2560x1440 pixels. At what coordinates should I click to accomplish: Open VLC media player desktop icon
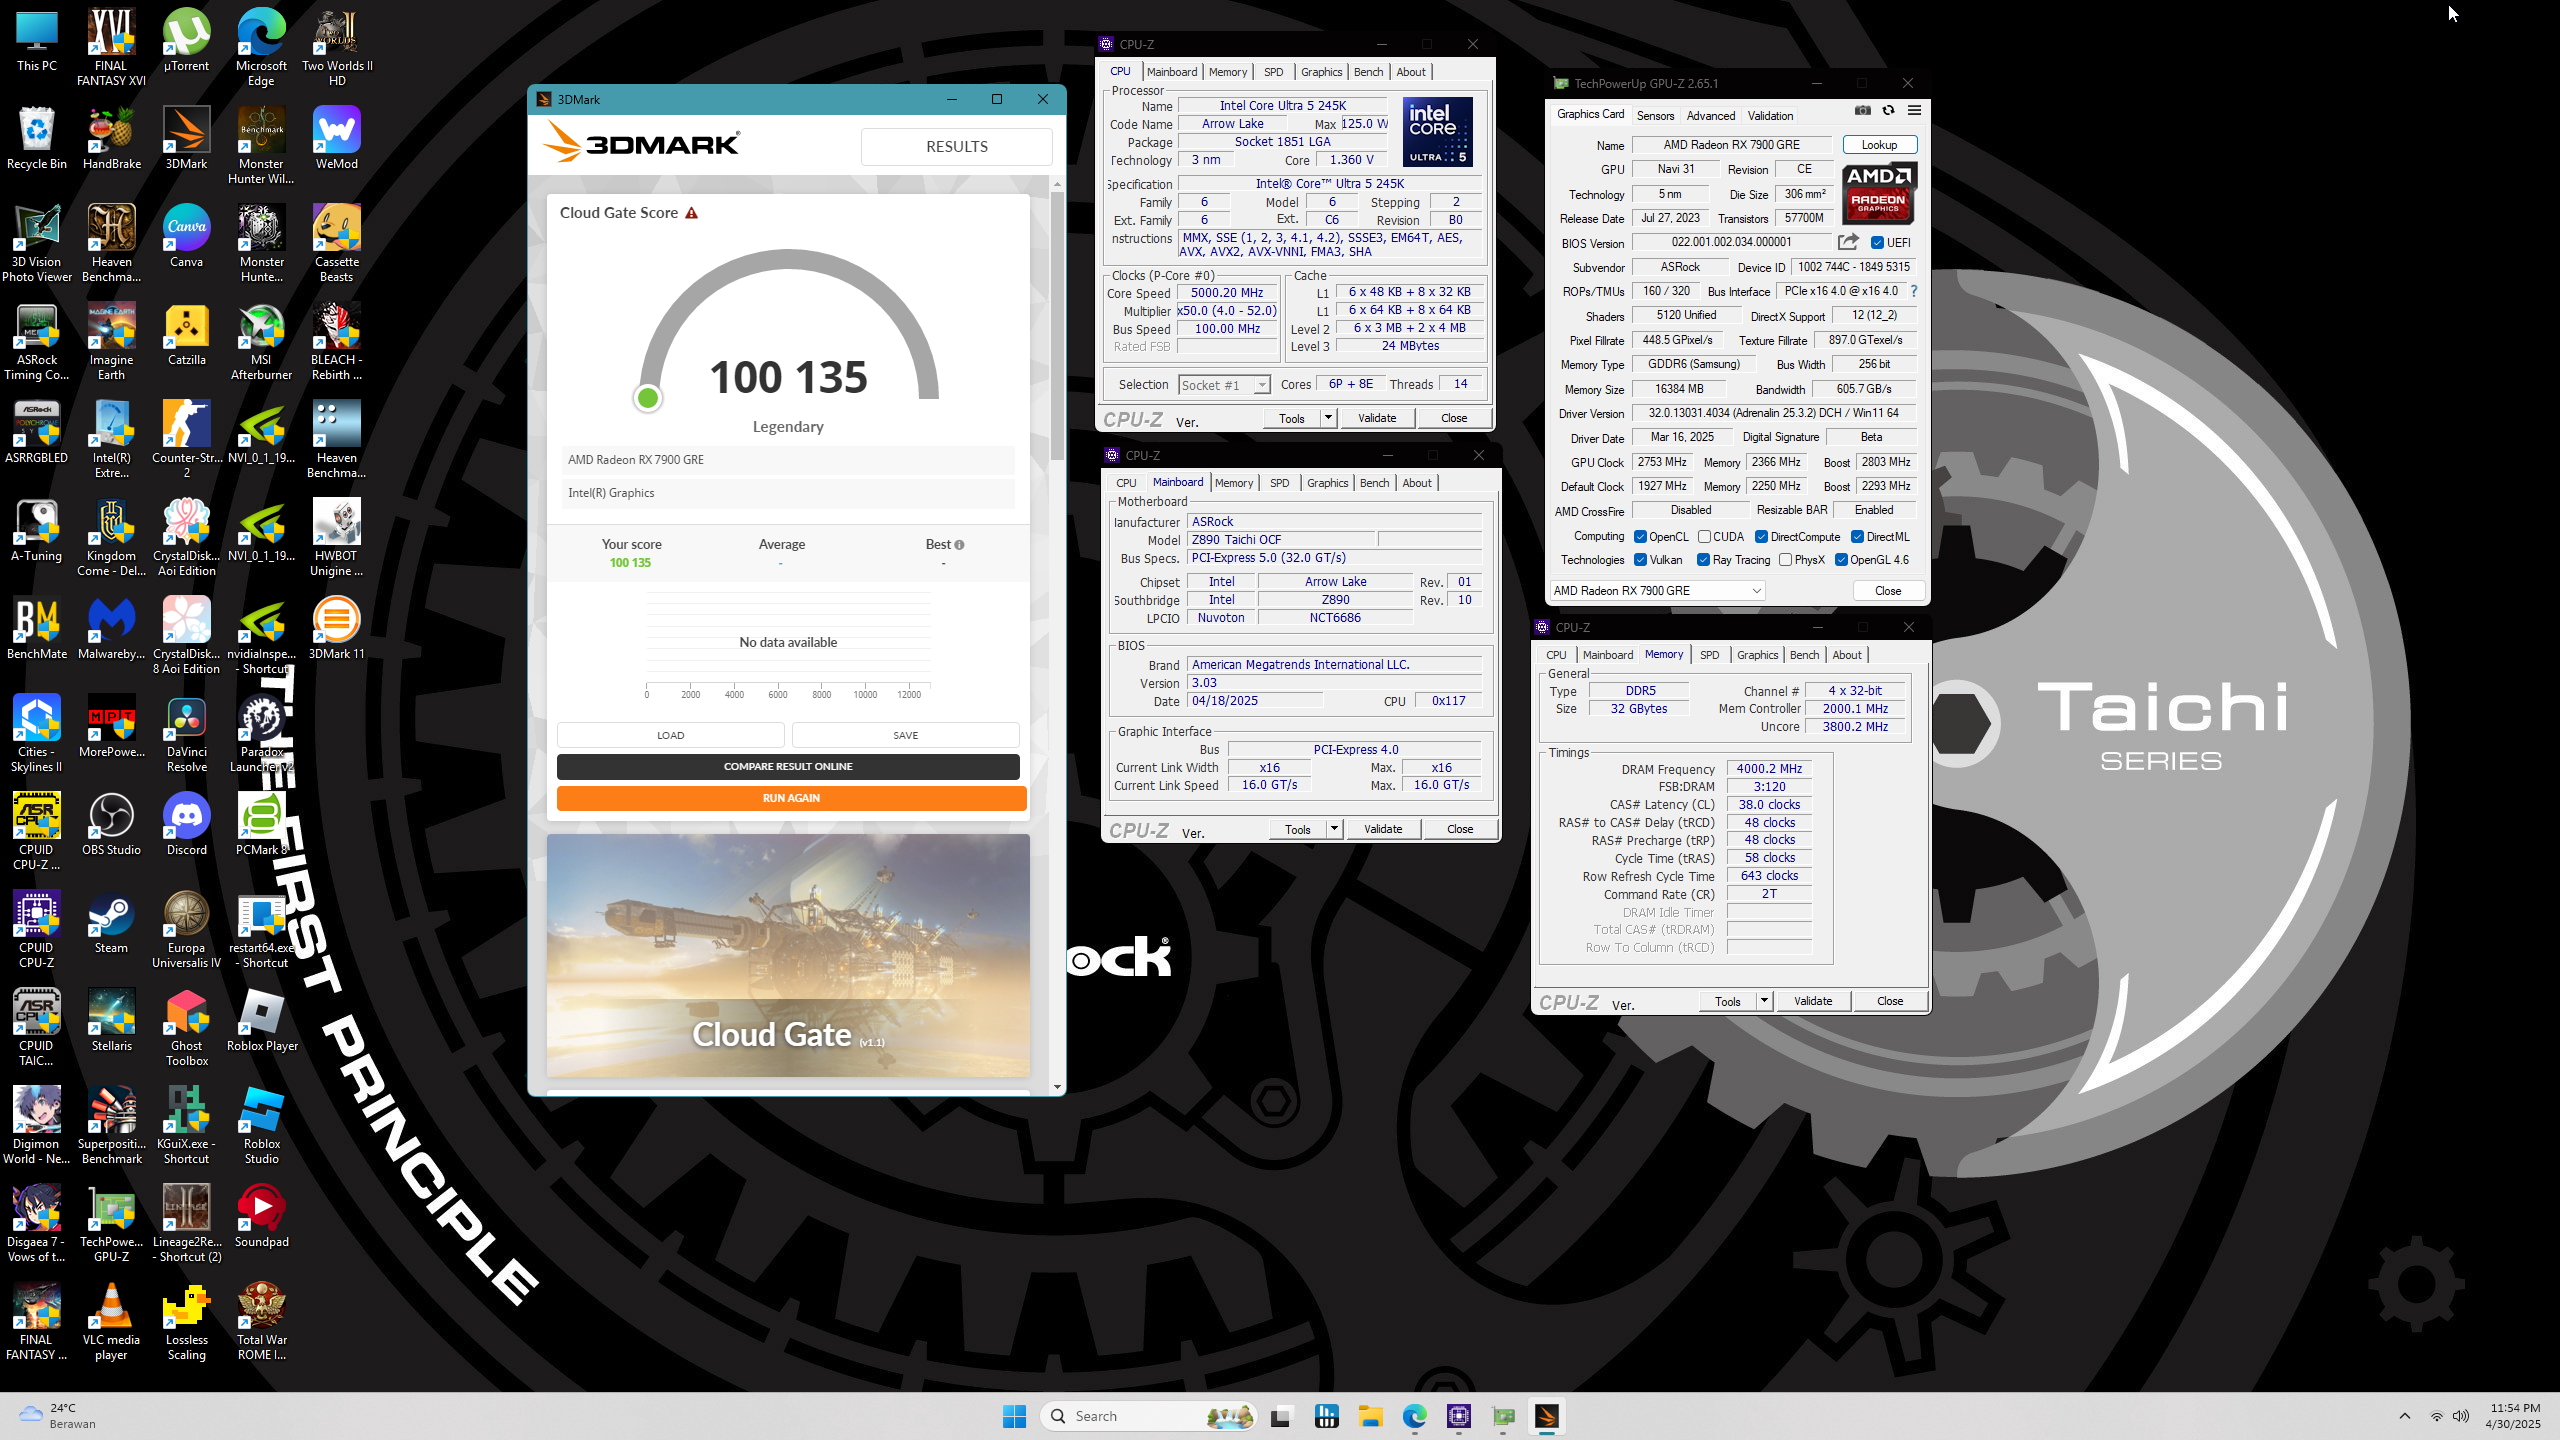pos(111,1322)
